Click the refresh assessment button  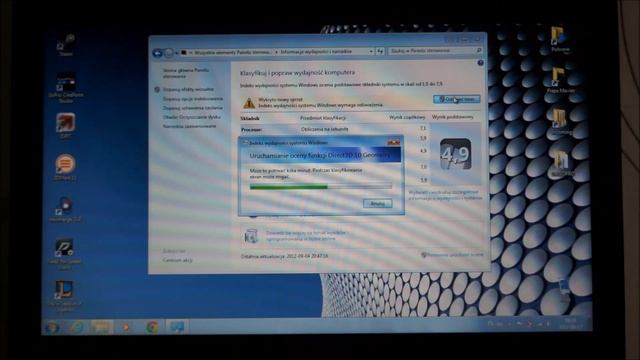click(x=456, y=99)
